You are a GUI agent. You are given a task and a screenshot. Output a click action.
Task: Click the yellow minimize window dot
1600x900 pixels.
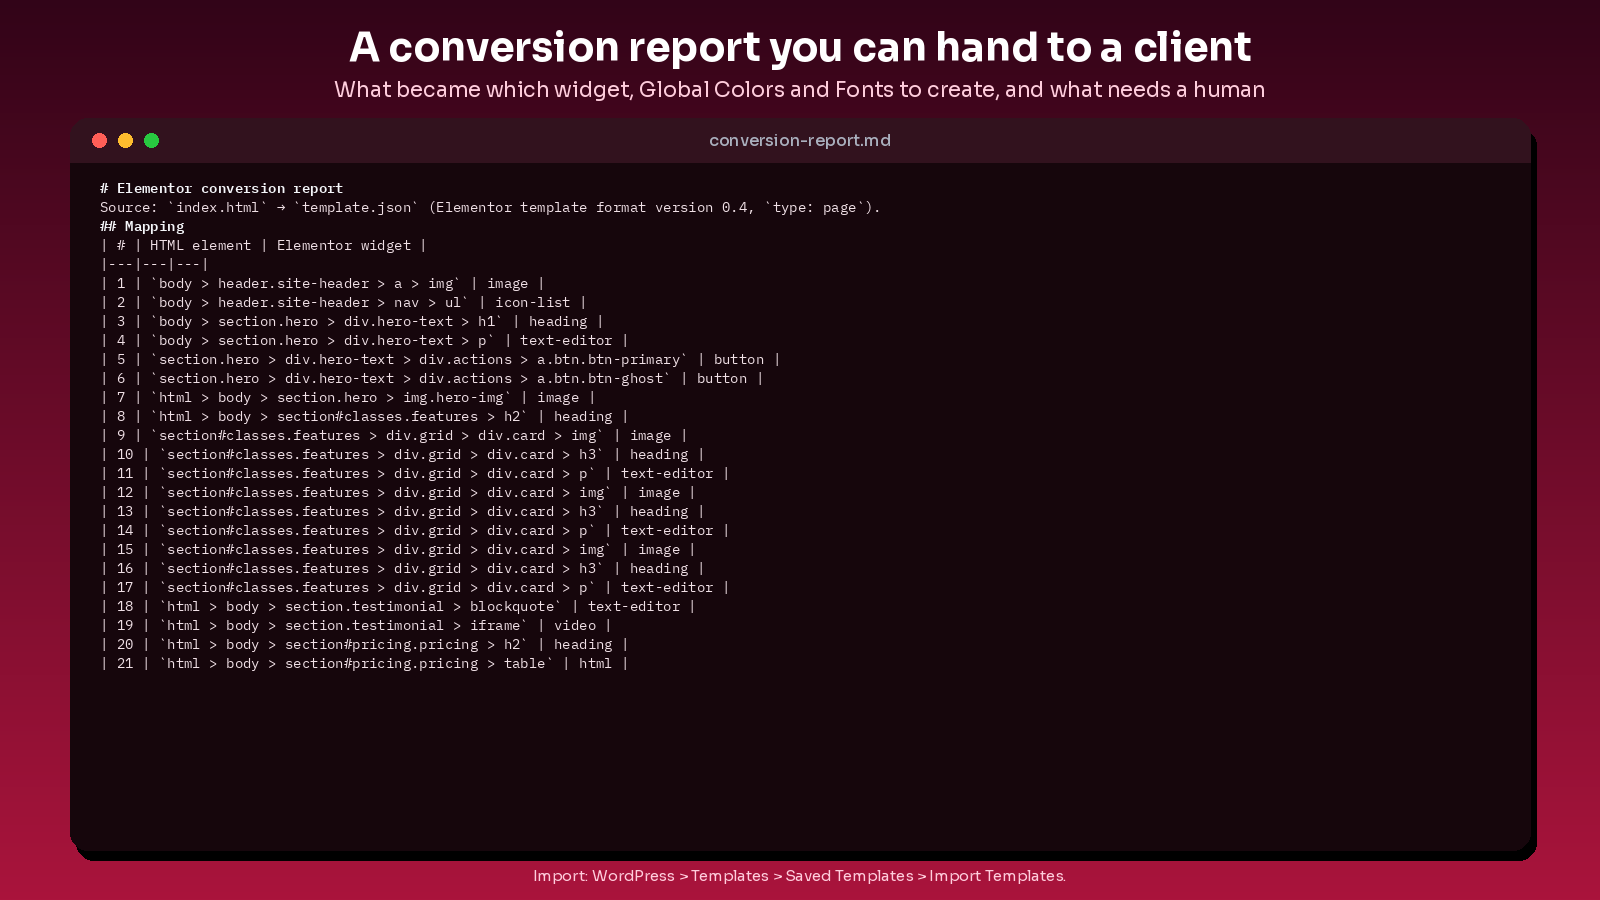125,140
